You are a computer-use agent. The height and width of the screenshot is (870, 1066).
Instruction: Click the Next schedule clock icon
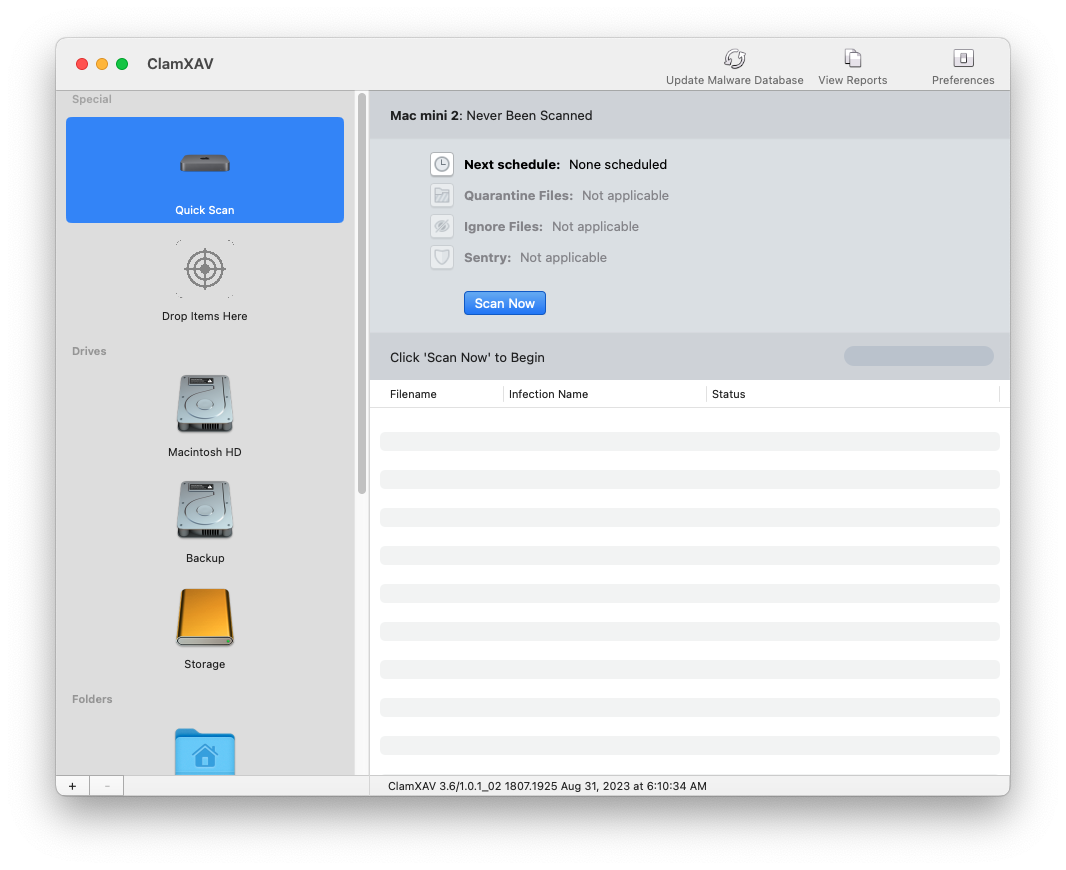tap(442, 164)
